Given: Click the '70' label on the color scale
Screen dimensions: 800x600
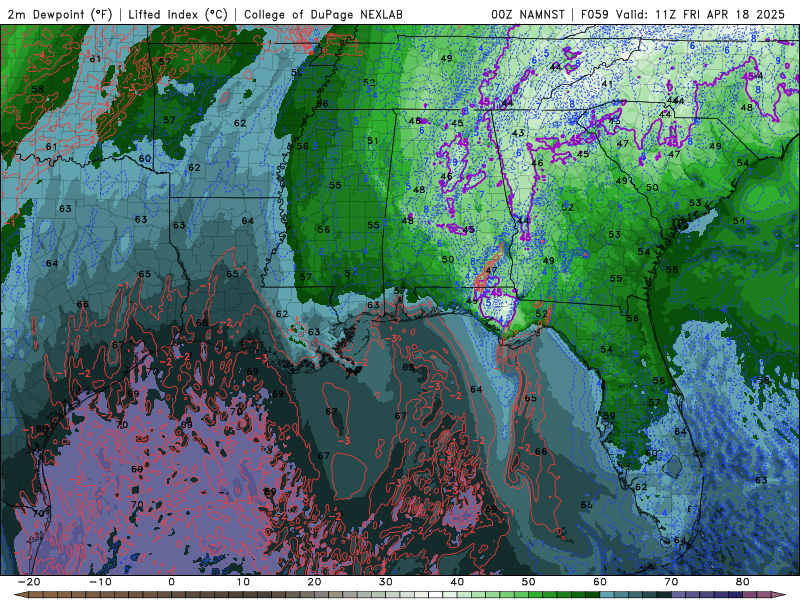Looking at the screenshot, I should (671, 582).
